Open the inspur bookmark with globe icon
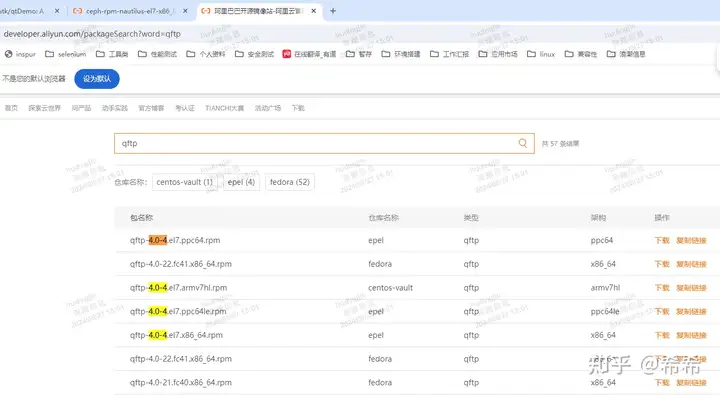The width and height of the screenshot is (720, 395). pyautogui.click(x=20, y=54)
